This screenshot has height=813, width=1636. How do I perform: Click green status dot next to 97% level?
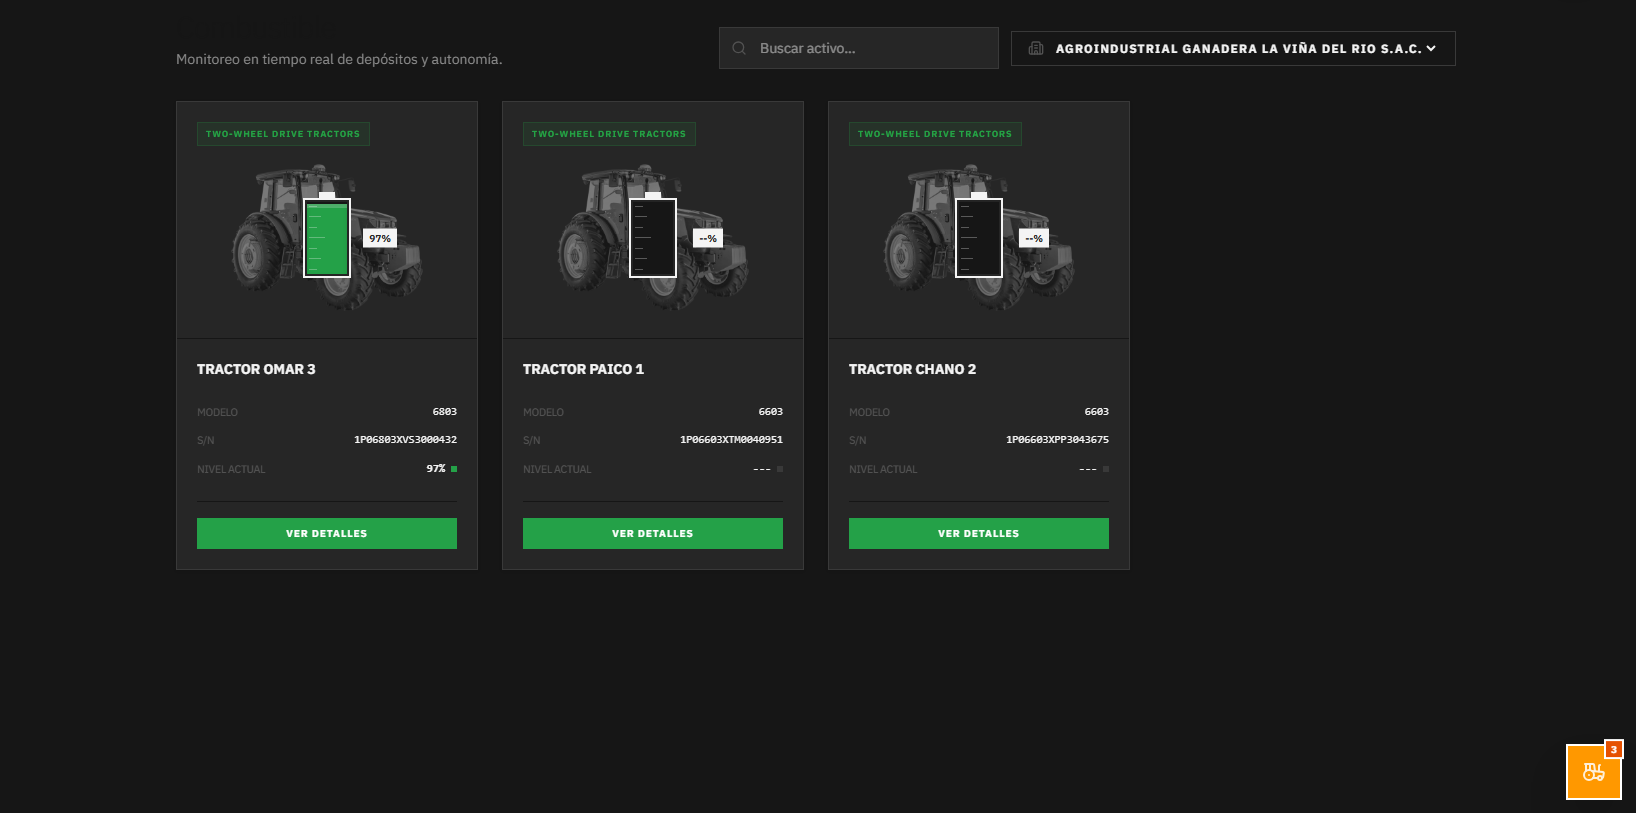pyautogui.click(x=454, y=469)
